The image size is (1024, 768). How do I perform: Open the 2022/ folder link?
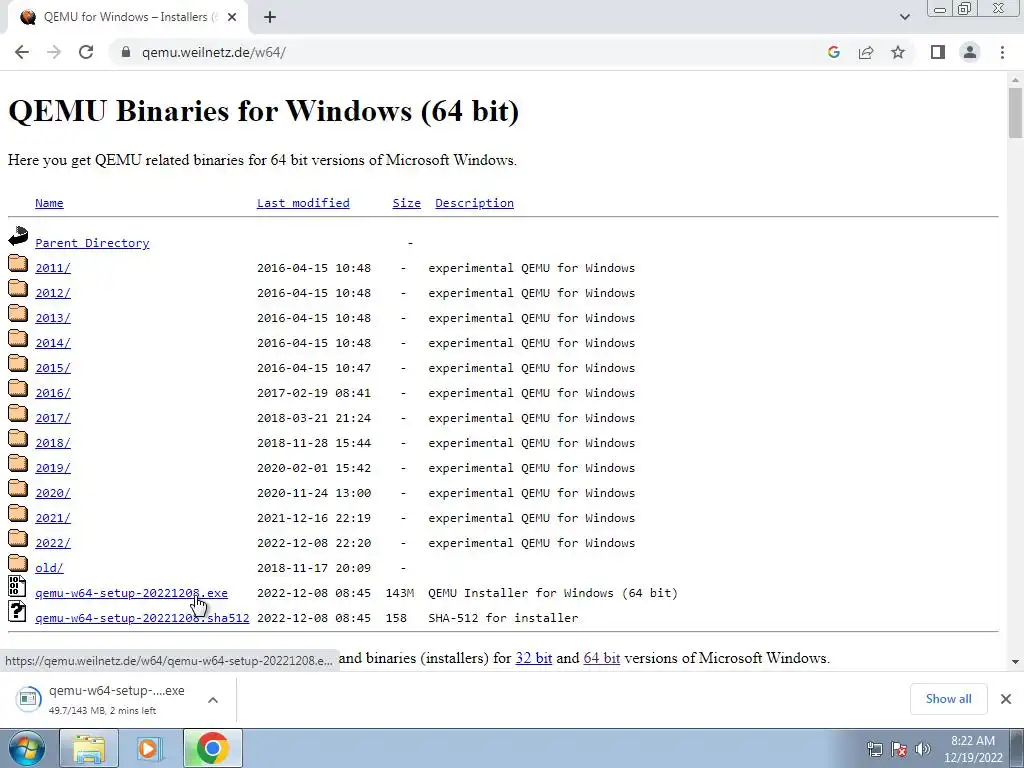53,543
